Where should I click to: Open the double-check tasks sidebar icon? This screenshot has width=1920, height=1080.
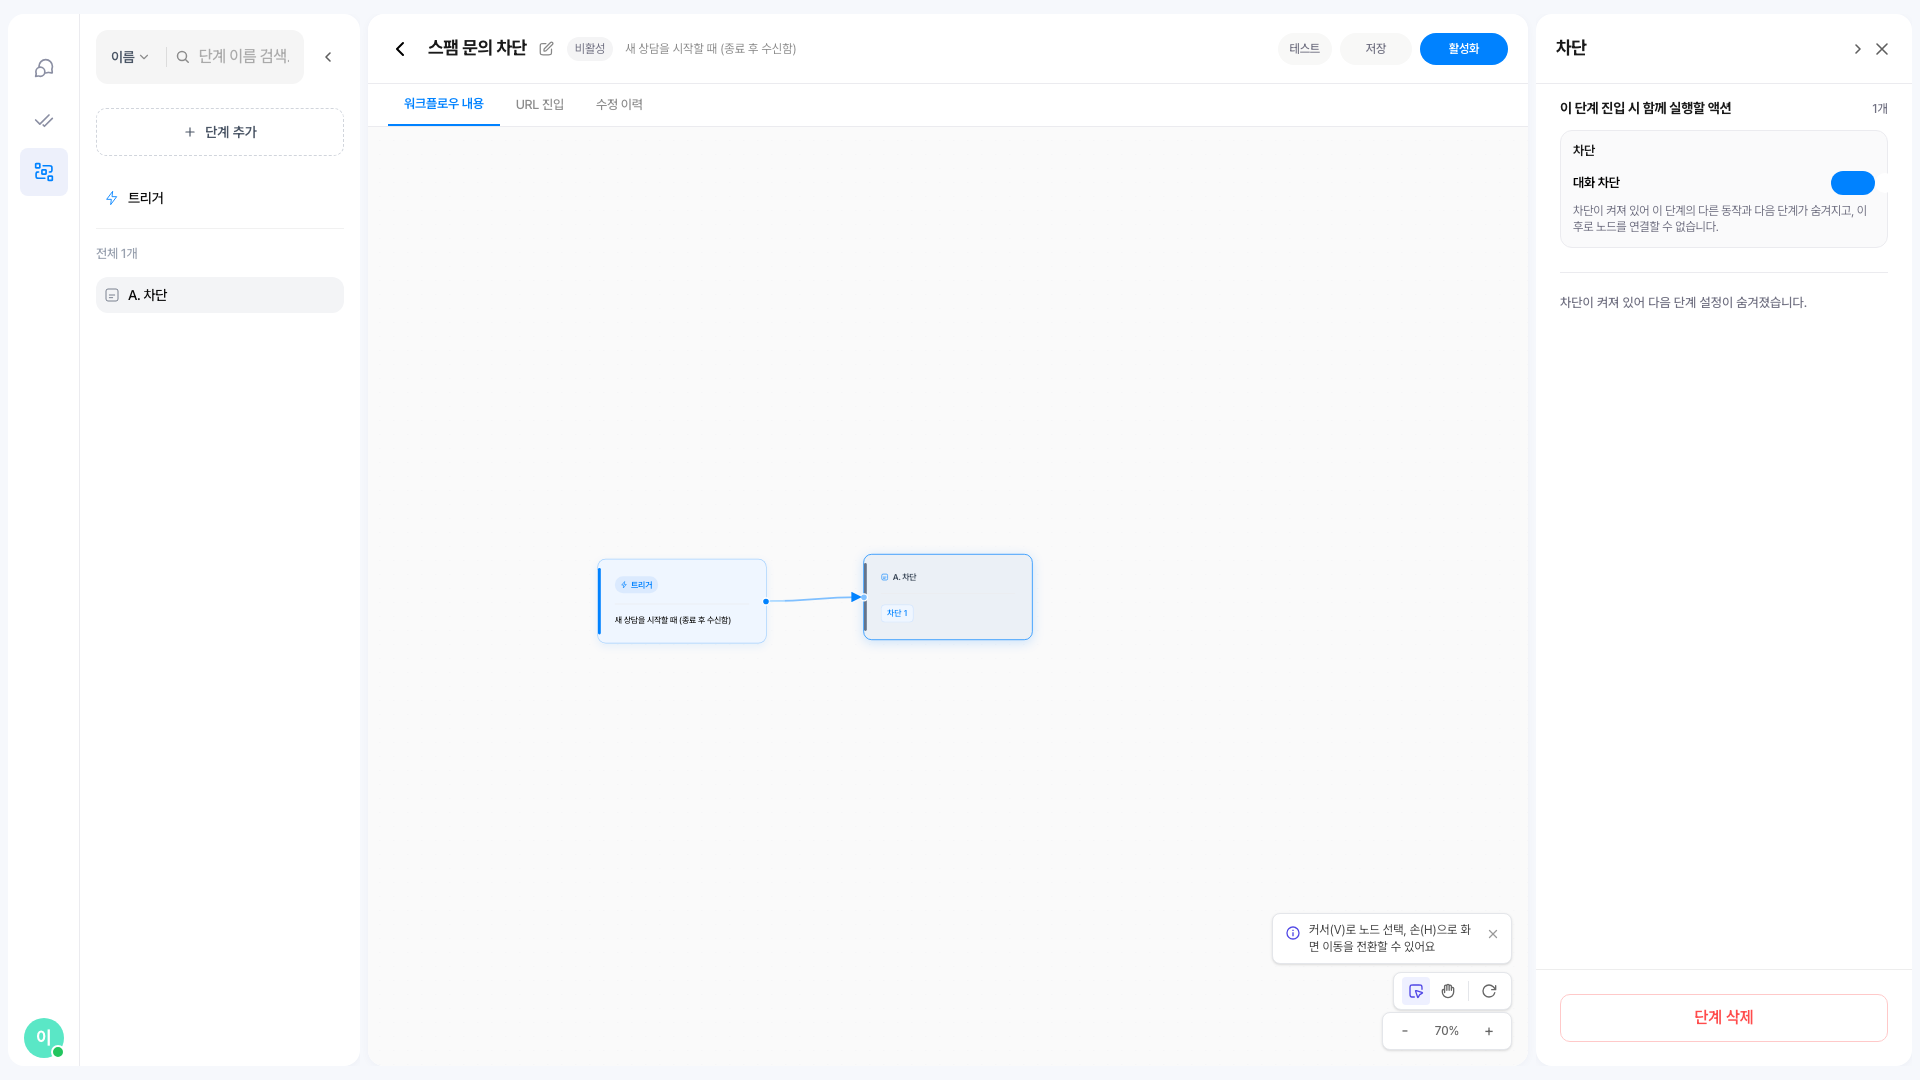[44, 120]
